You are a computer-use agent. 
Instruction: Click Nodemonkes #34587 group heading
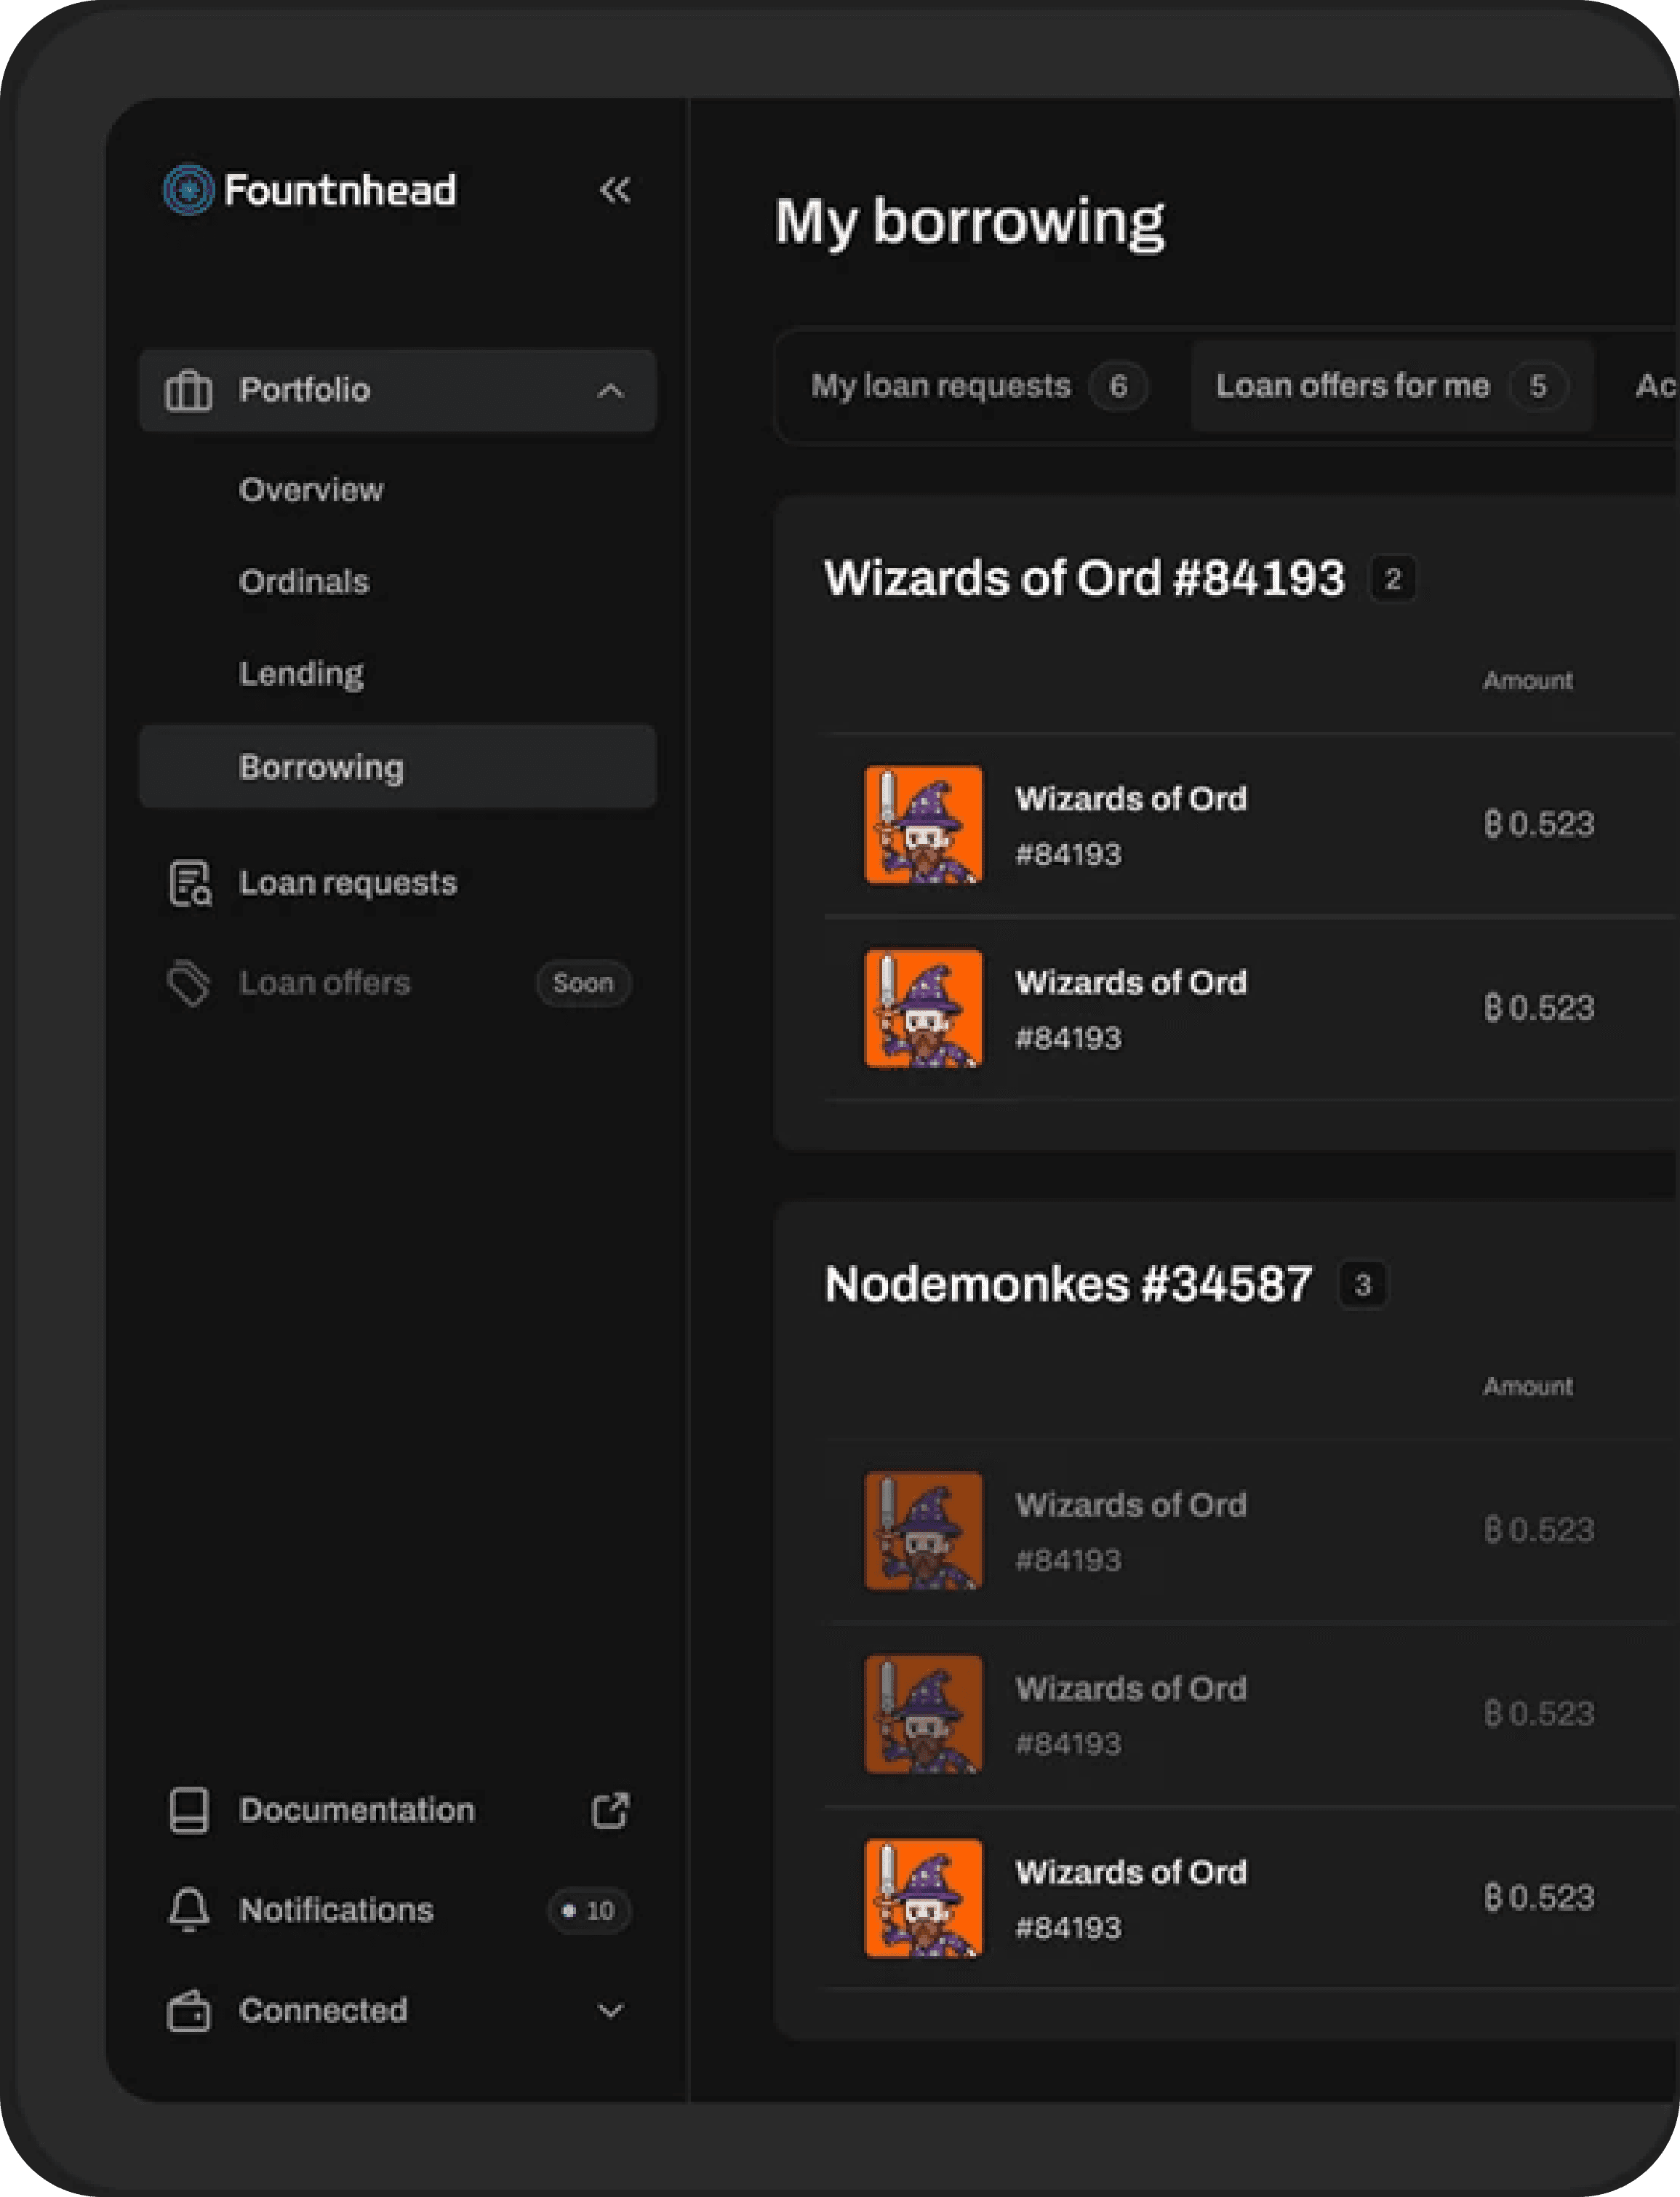tap(1067, 1284)
